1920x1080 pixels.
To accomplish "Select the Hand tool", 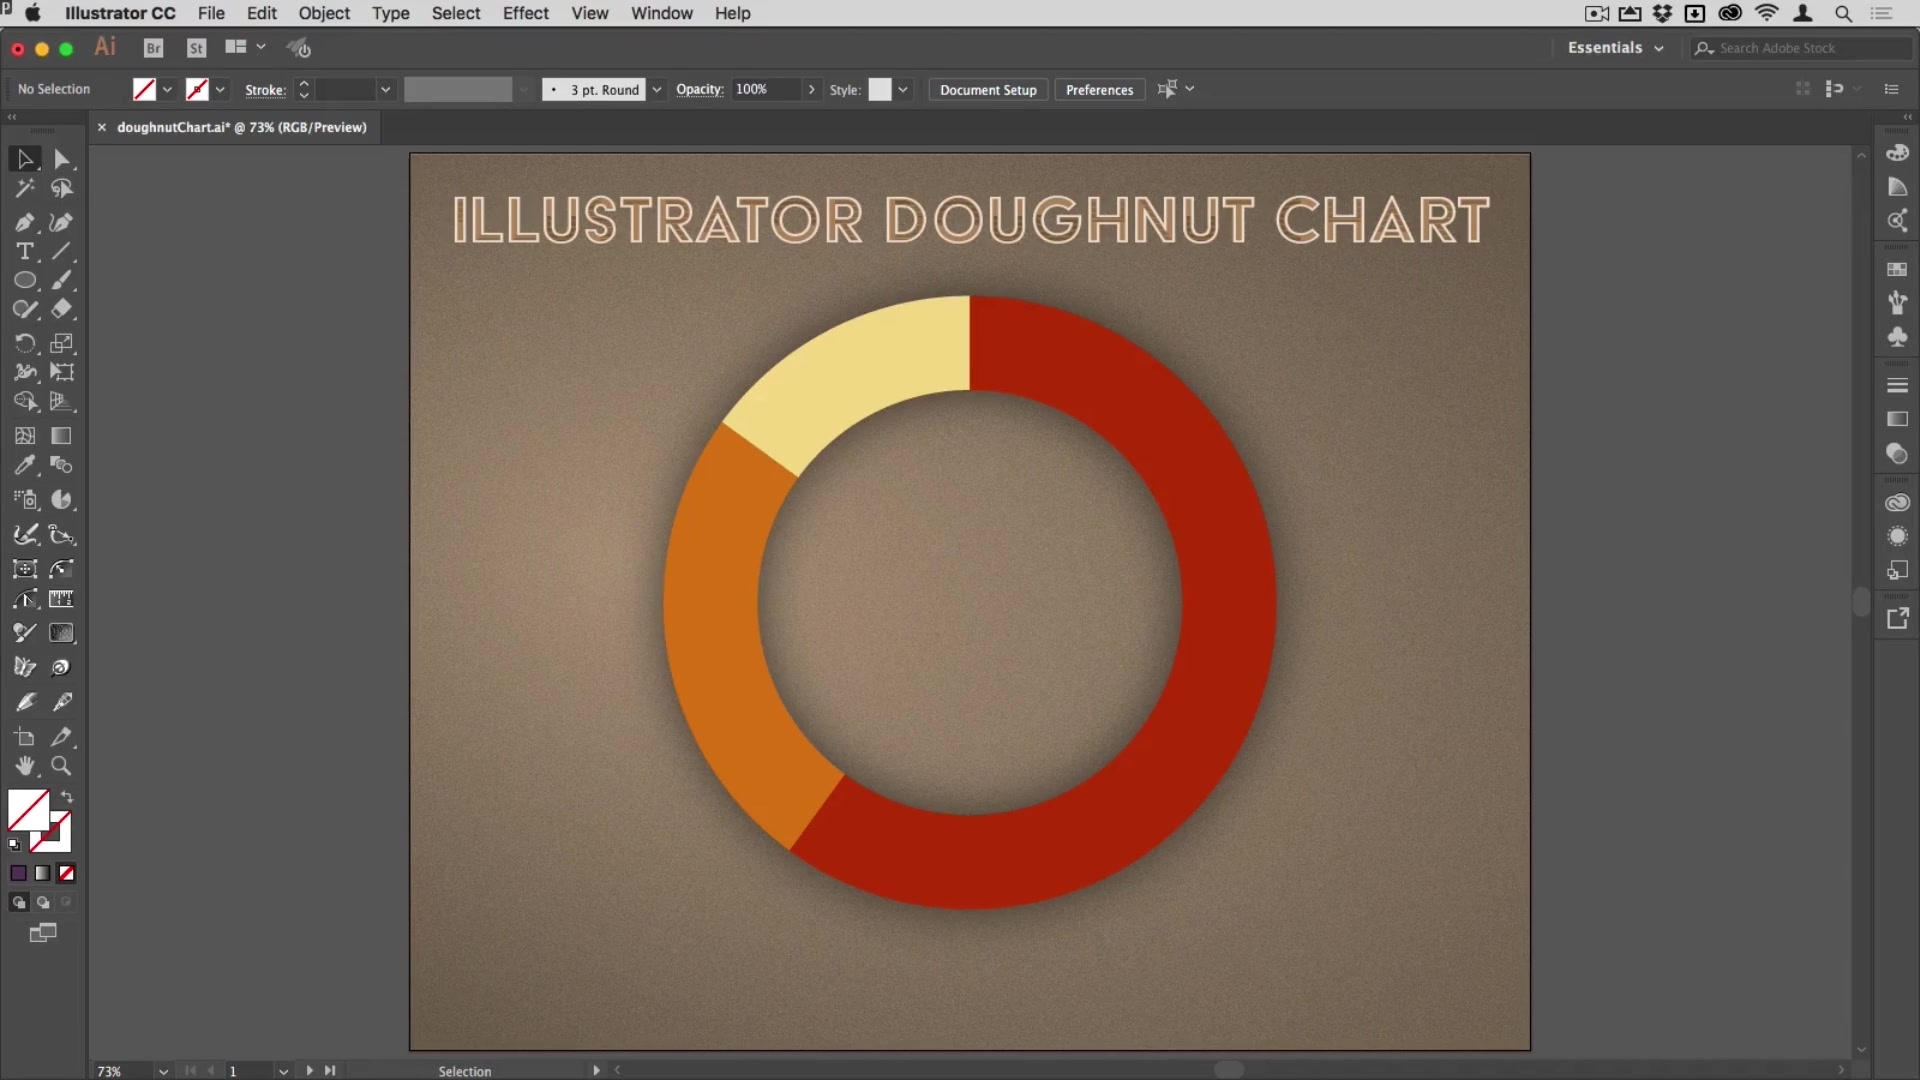I will click(25, 766).
